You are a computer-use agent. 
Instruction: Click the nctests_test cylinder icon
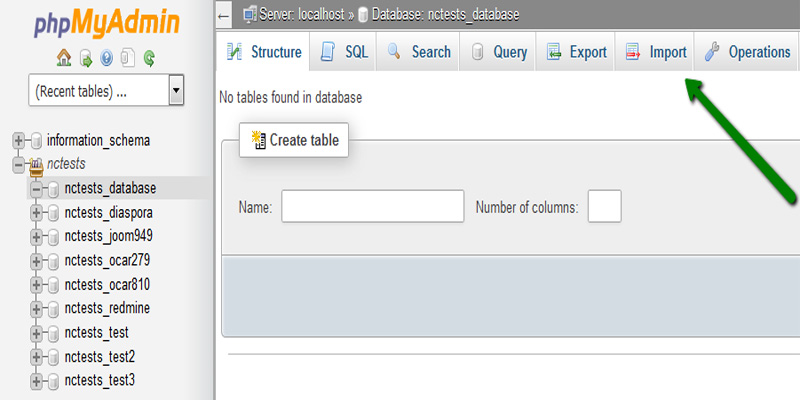point(54,334)
